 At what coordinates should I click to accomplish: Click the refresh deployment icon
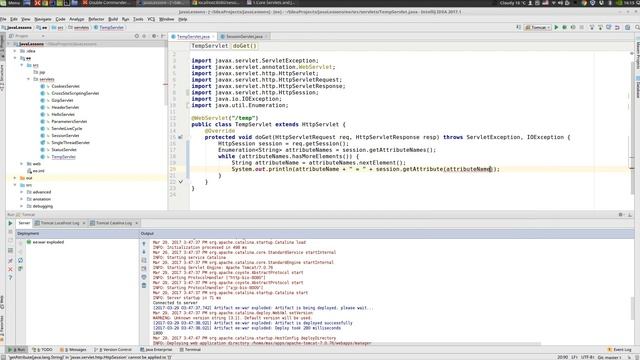pos(20,260)
